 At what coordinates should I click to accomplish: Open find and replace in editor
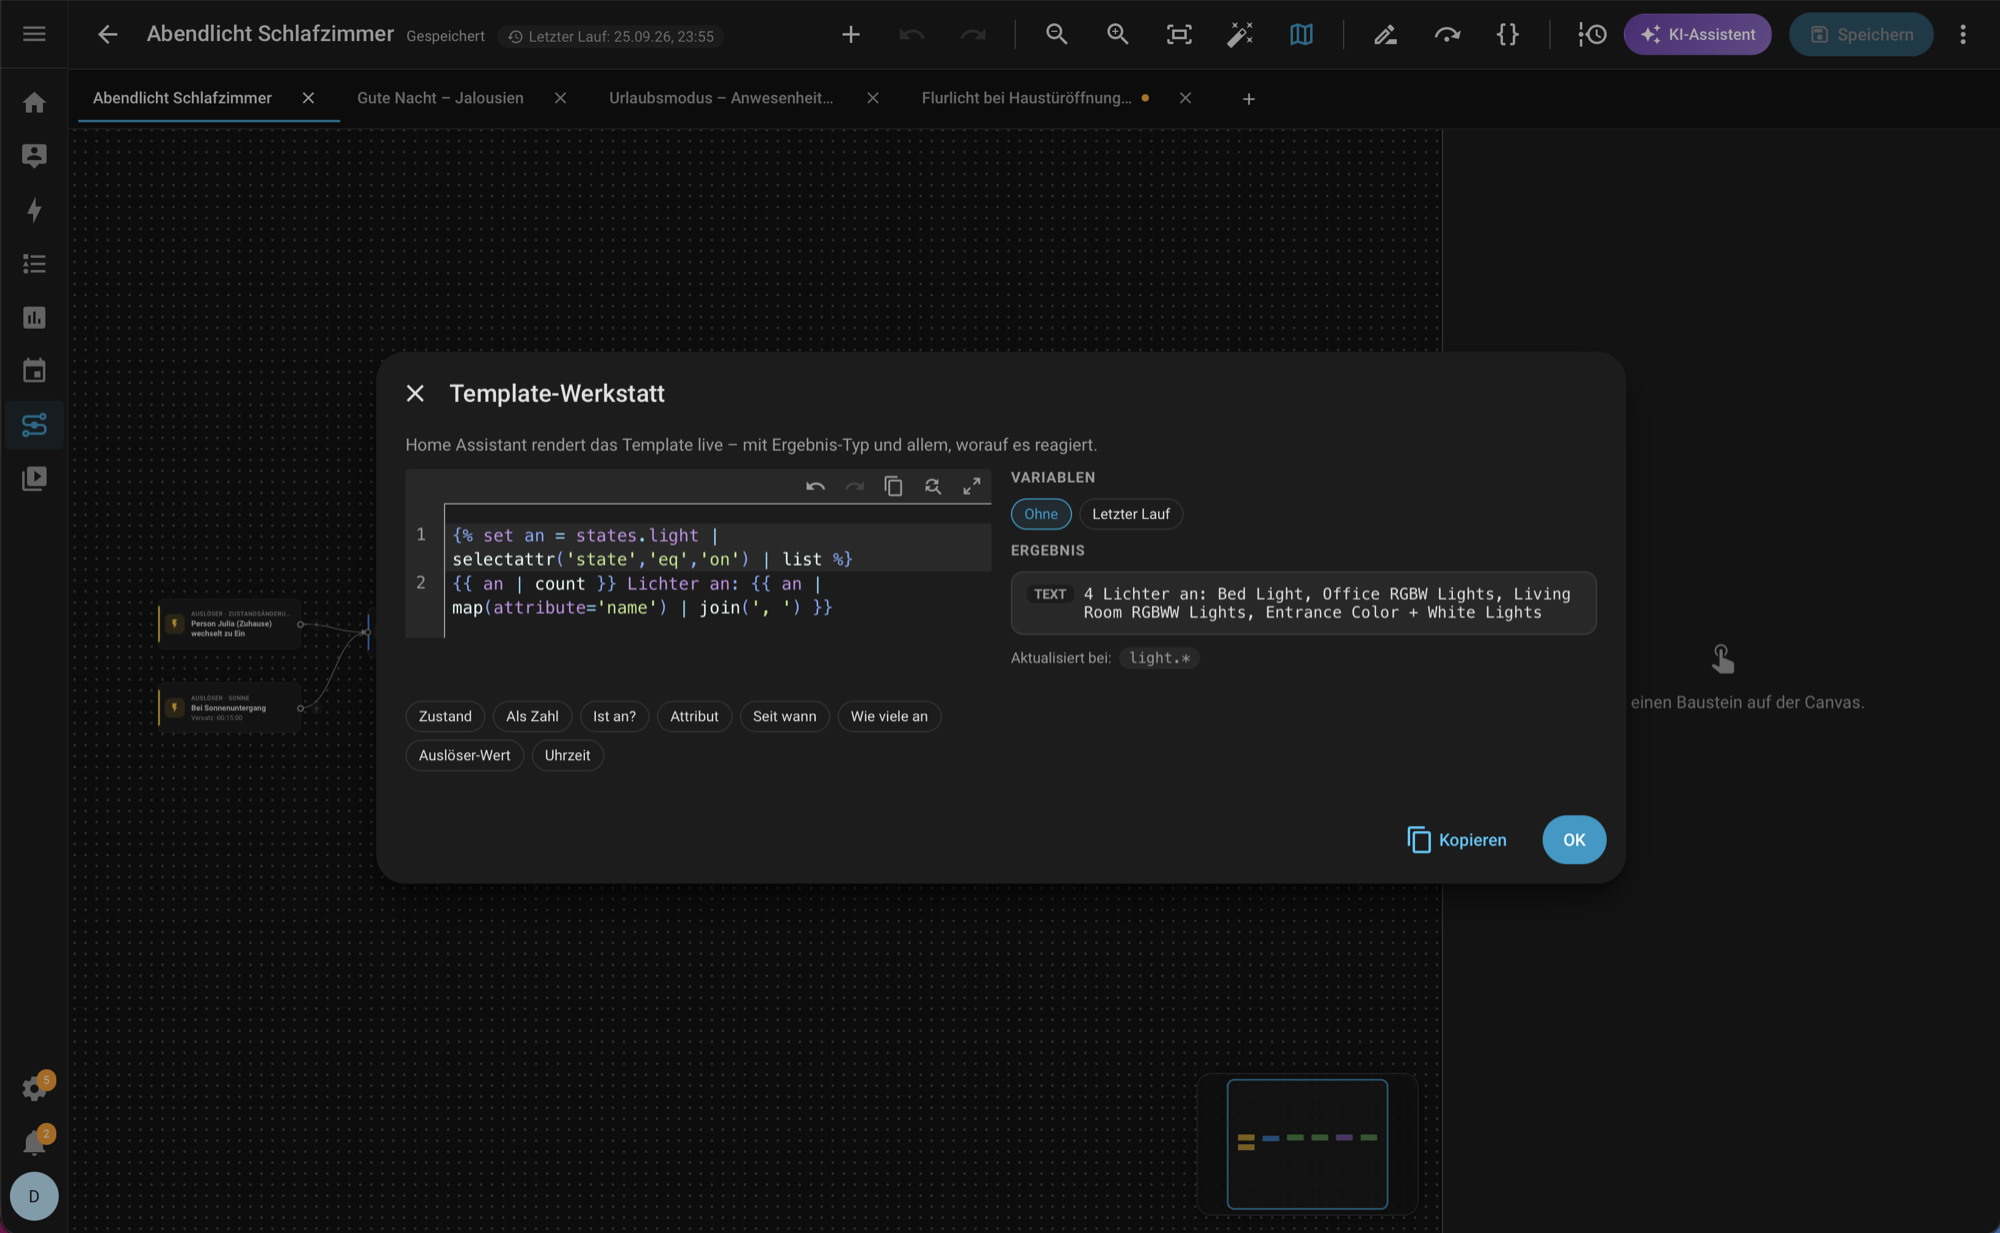coord(932,486)
